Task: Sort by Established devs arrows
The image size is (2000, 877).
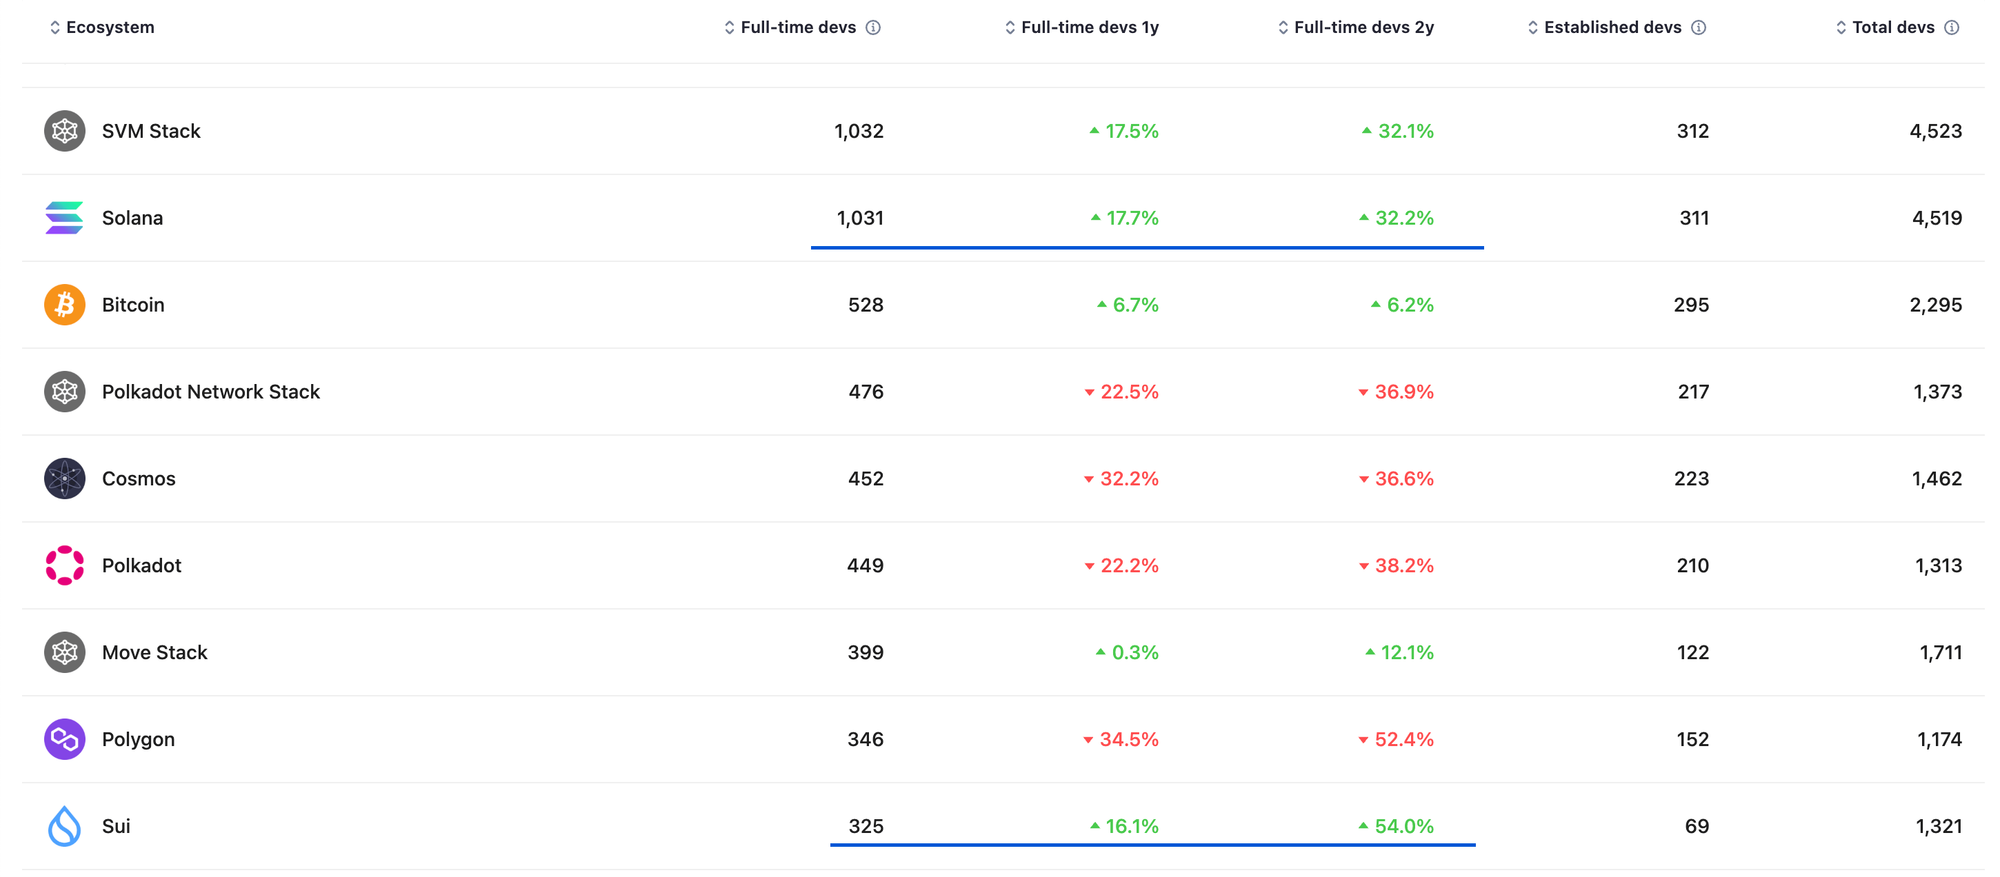Action: pos(1533,27)
